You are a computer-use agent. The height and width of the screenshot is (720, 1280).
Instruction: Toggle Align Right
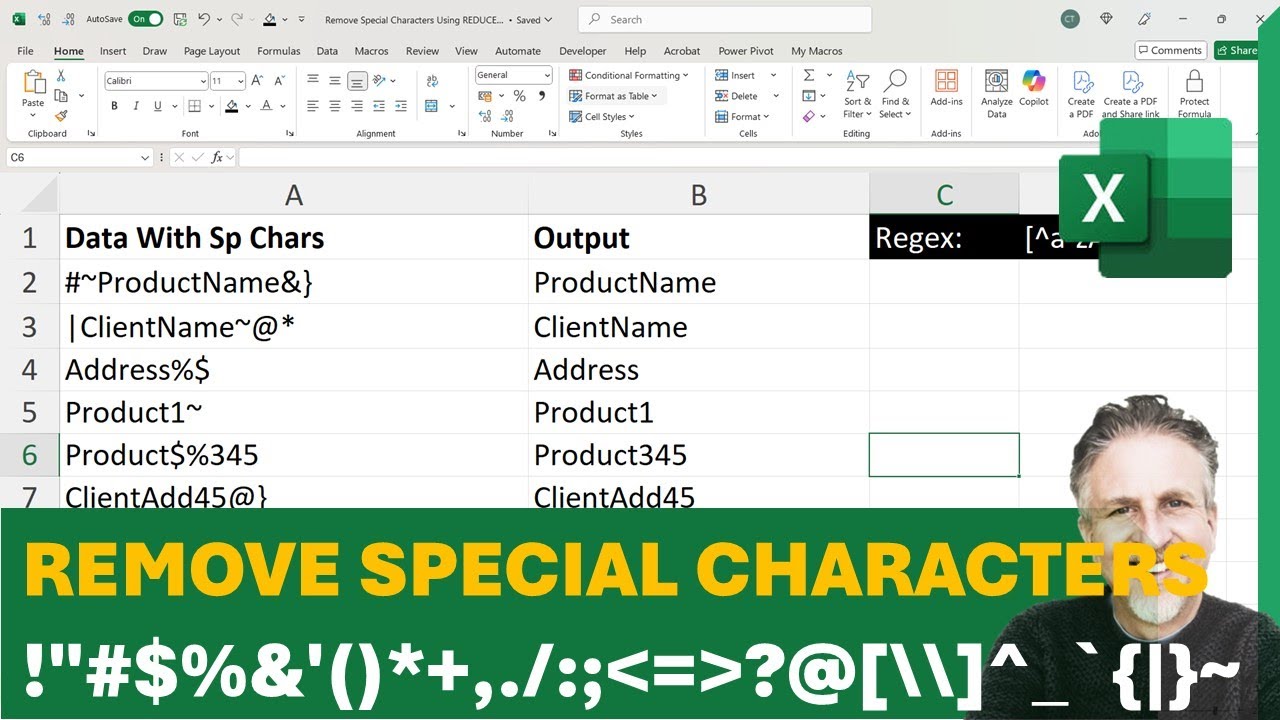355,106
